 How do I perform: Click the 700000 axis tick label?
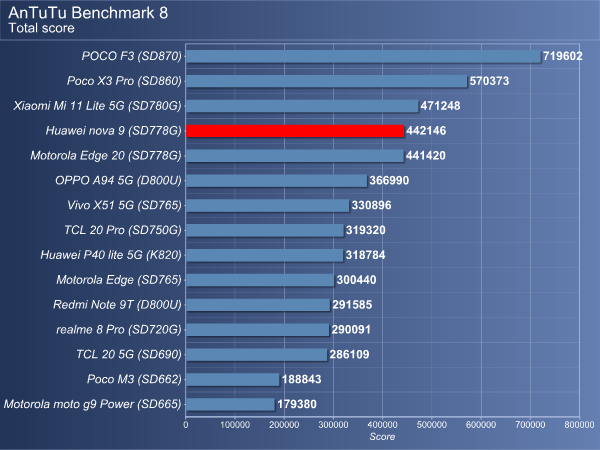coord(530,425)
